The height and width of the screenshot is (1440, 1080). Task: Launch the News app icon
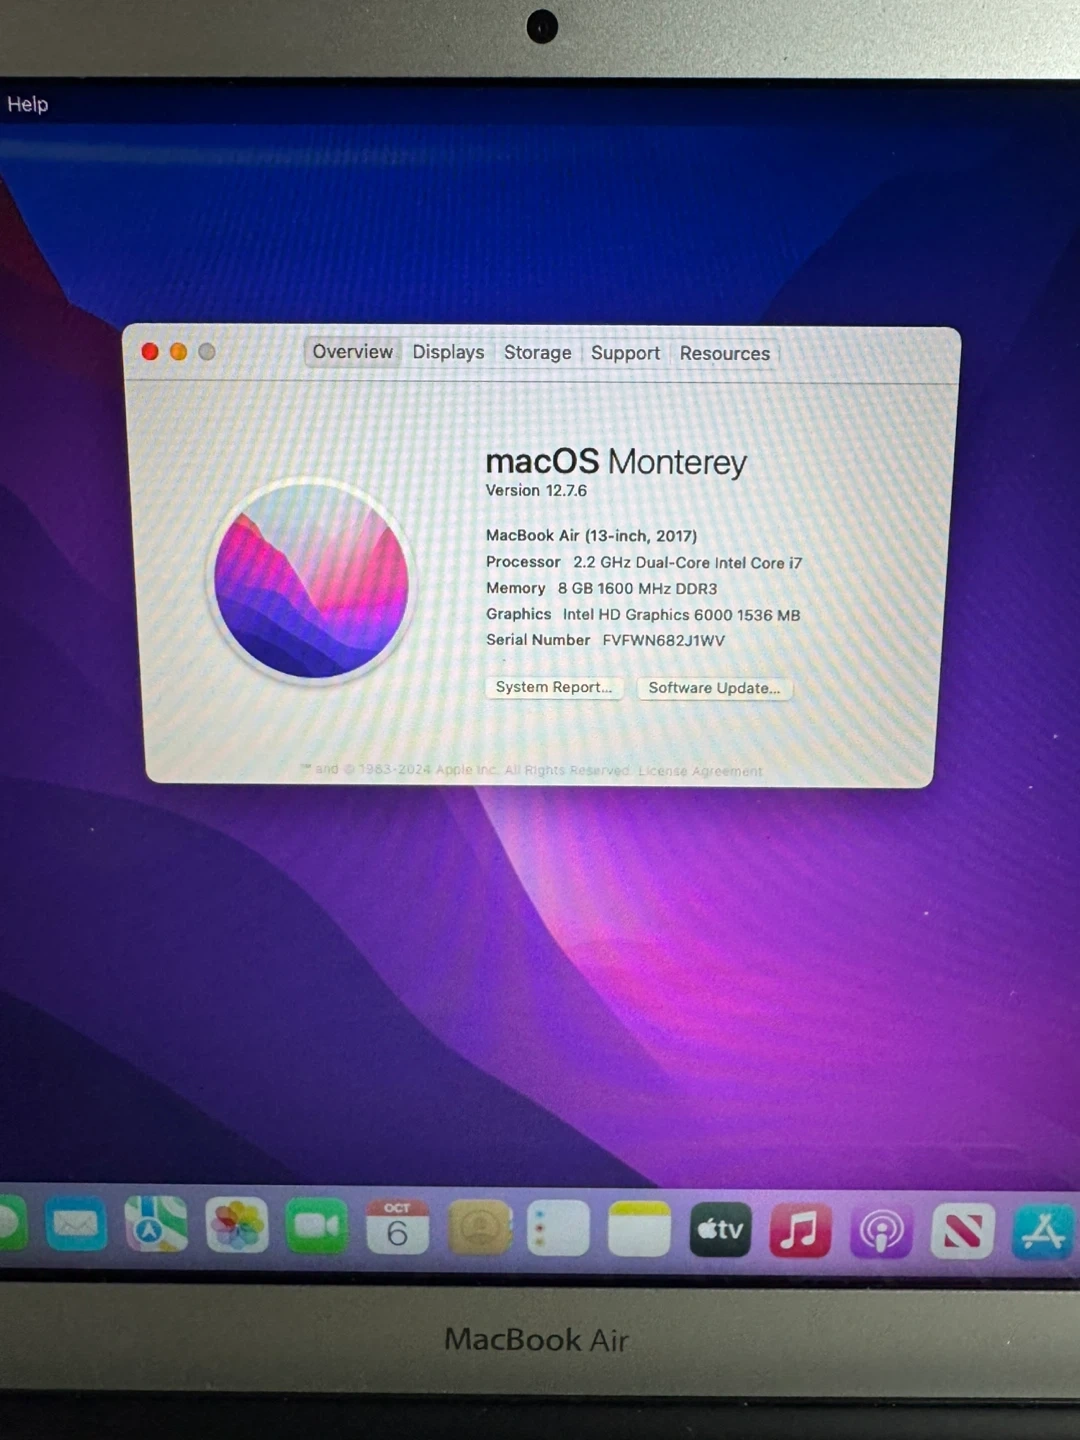point(962,1231)
